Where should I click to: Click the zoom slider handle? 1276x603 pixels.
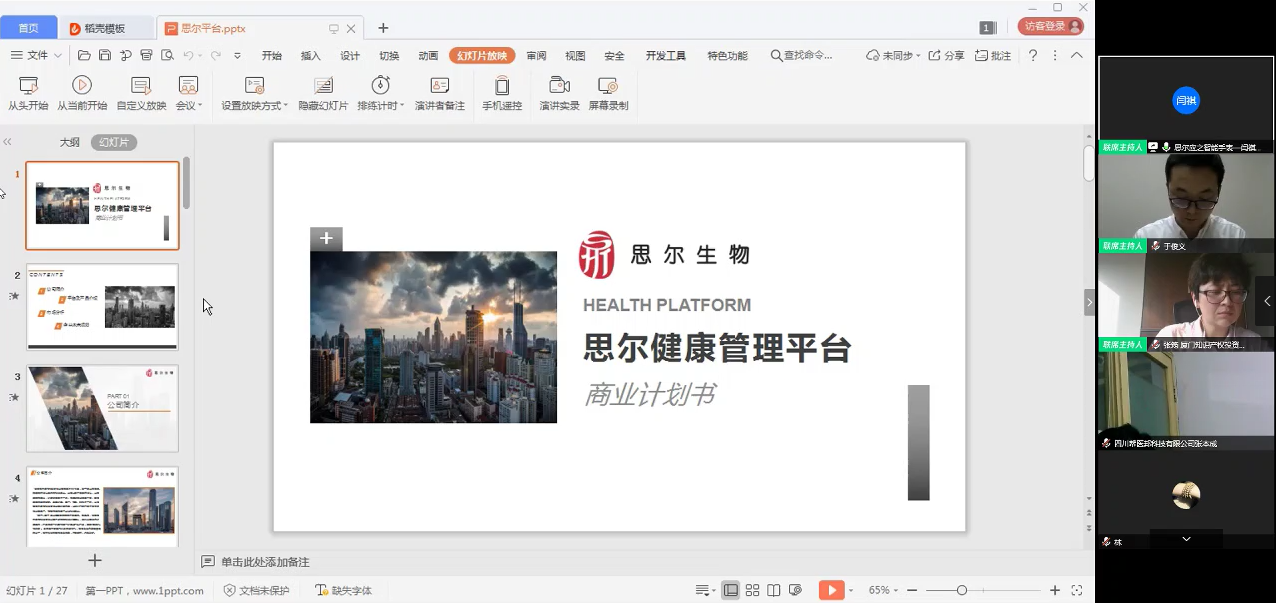961,590
